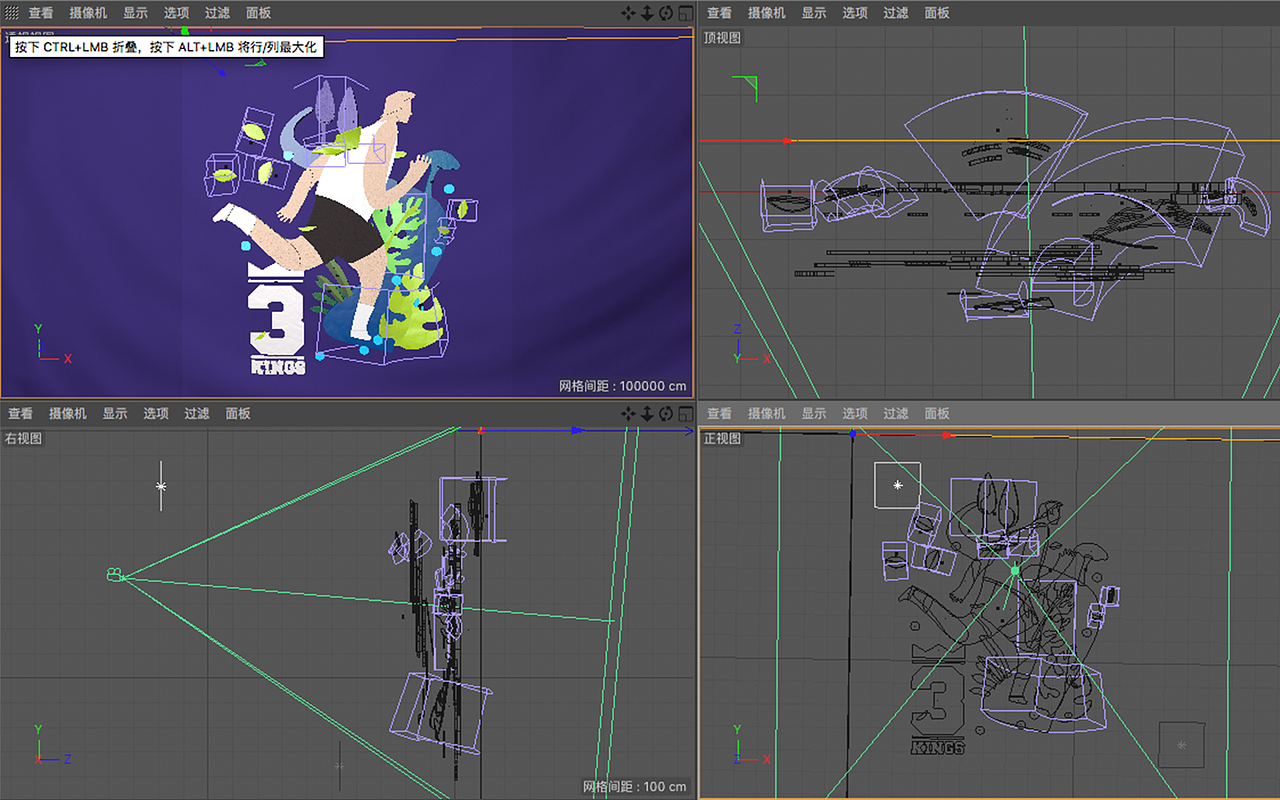Open 过滤 menu above the 右视图 viewport
Image resolution: width=1280 pixels, height=800 pixels.
coord(197,413)
